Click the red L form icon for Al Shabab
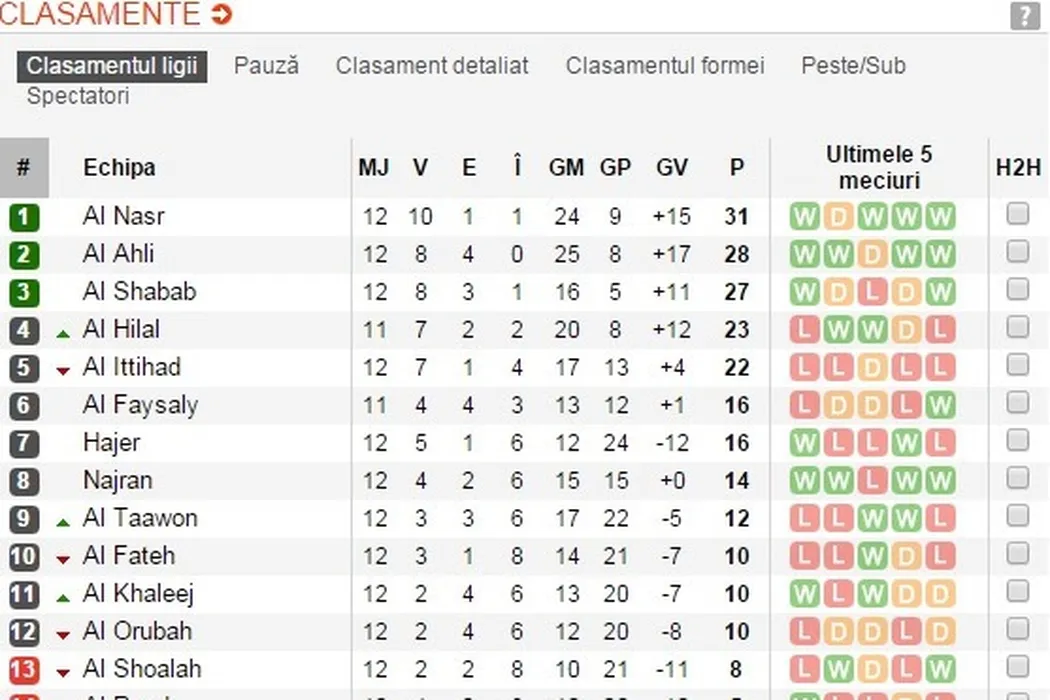 [872, 292]
